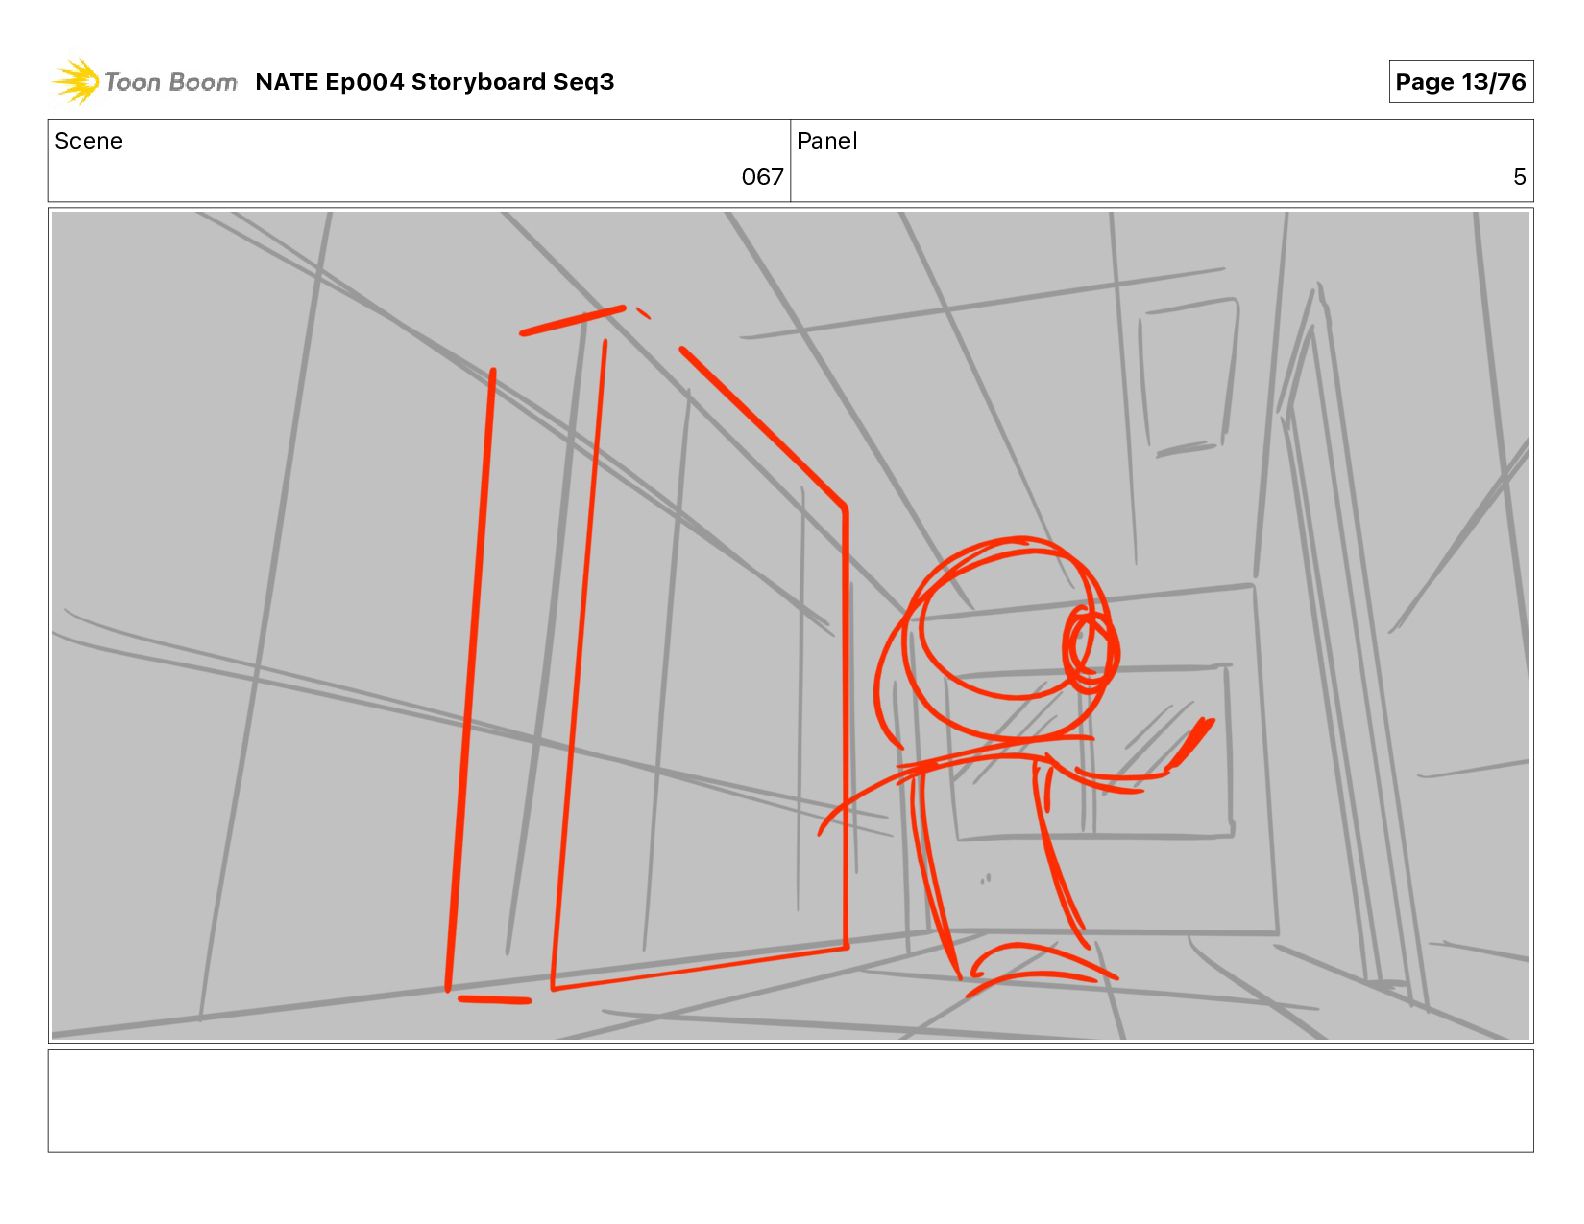Click the storyboard panel sketch image
Screen dimensions: 1584x1224
click(790, 625)
